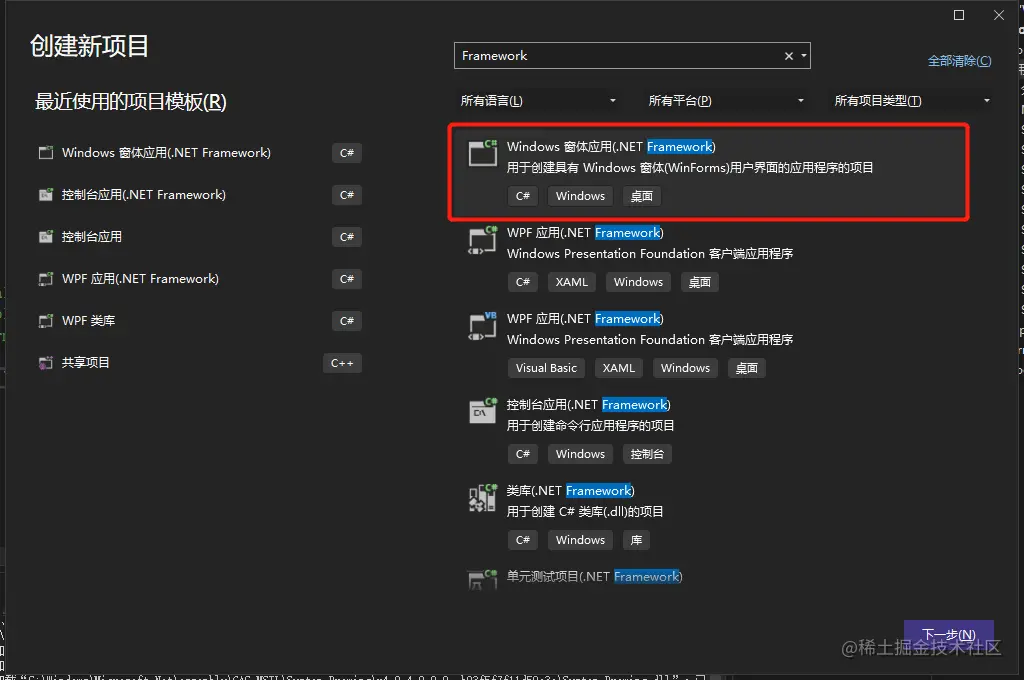
Task: Click recent 控制台应用(.NET Framework) icon
Action: click(46, 195)
